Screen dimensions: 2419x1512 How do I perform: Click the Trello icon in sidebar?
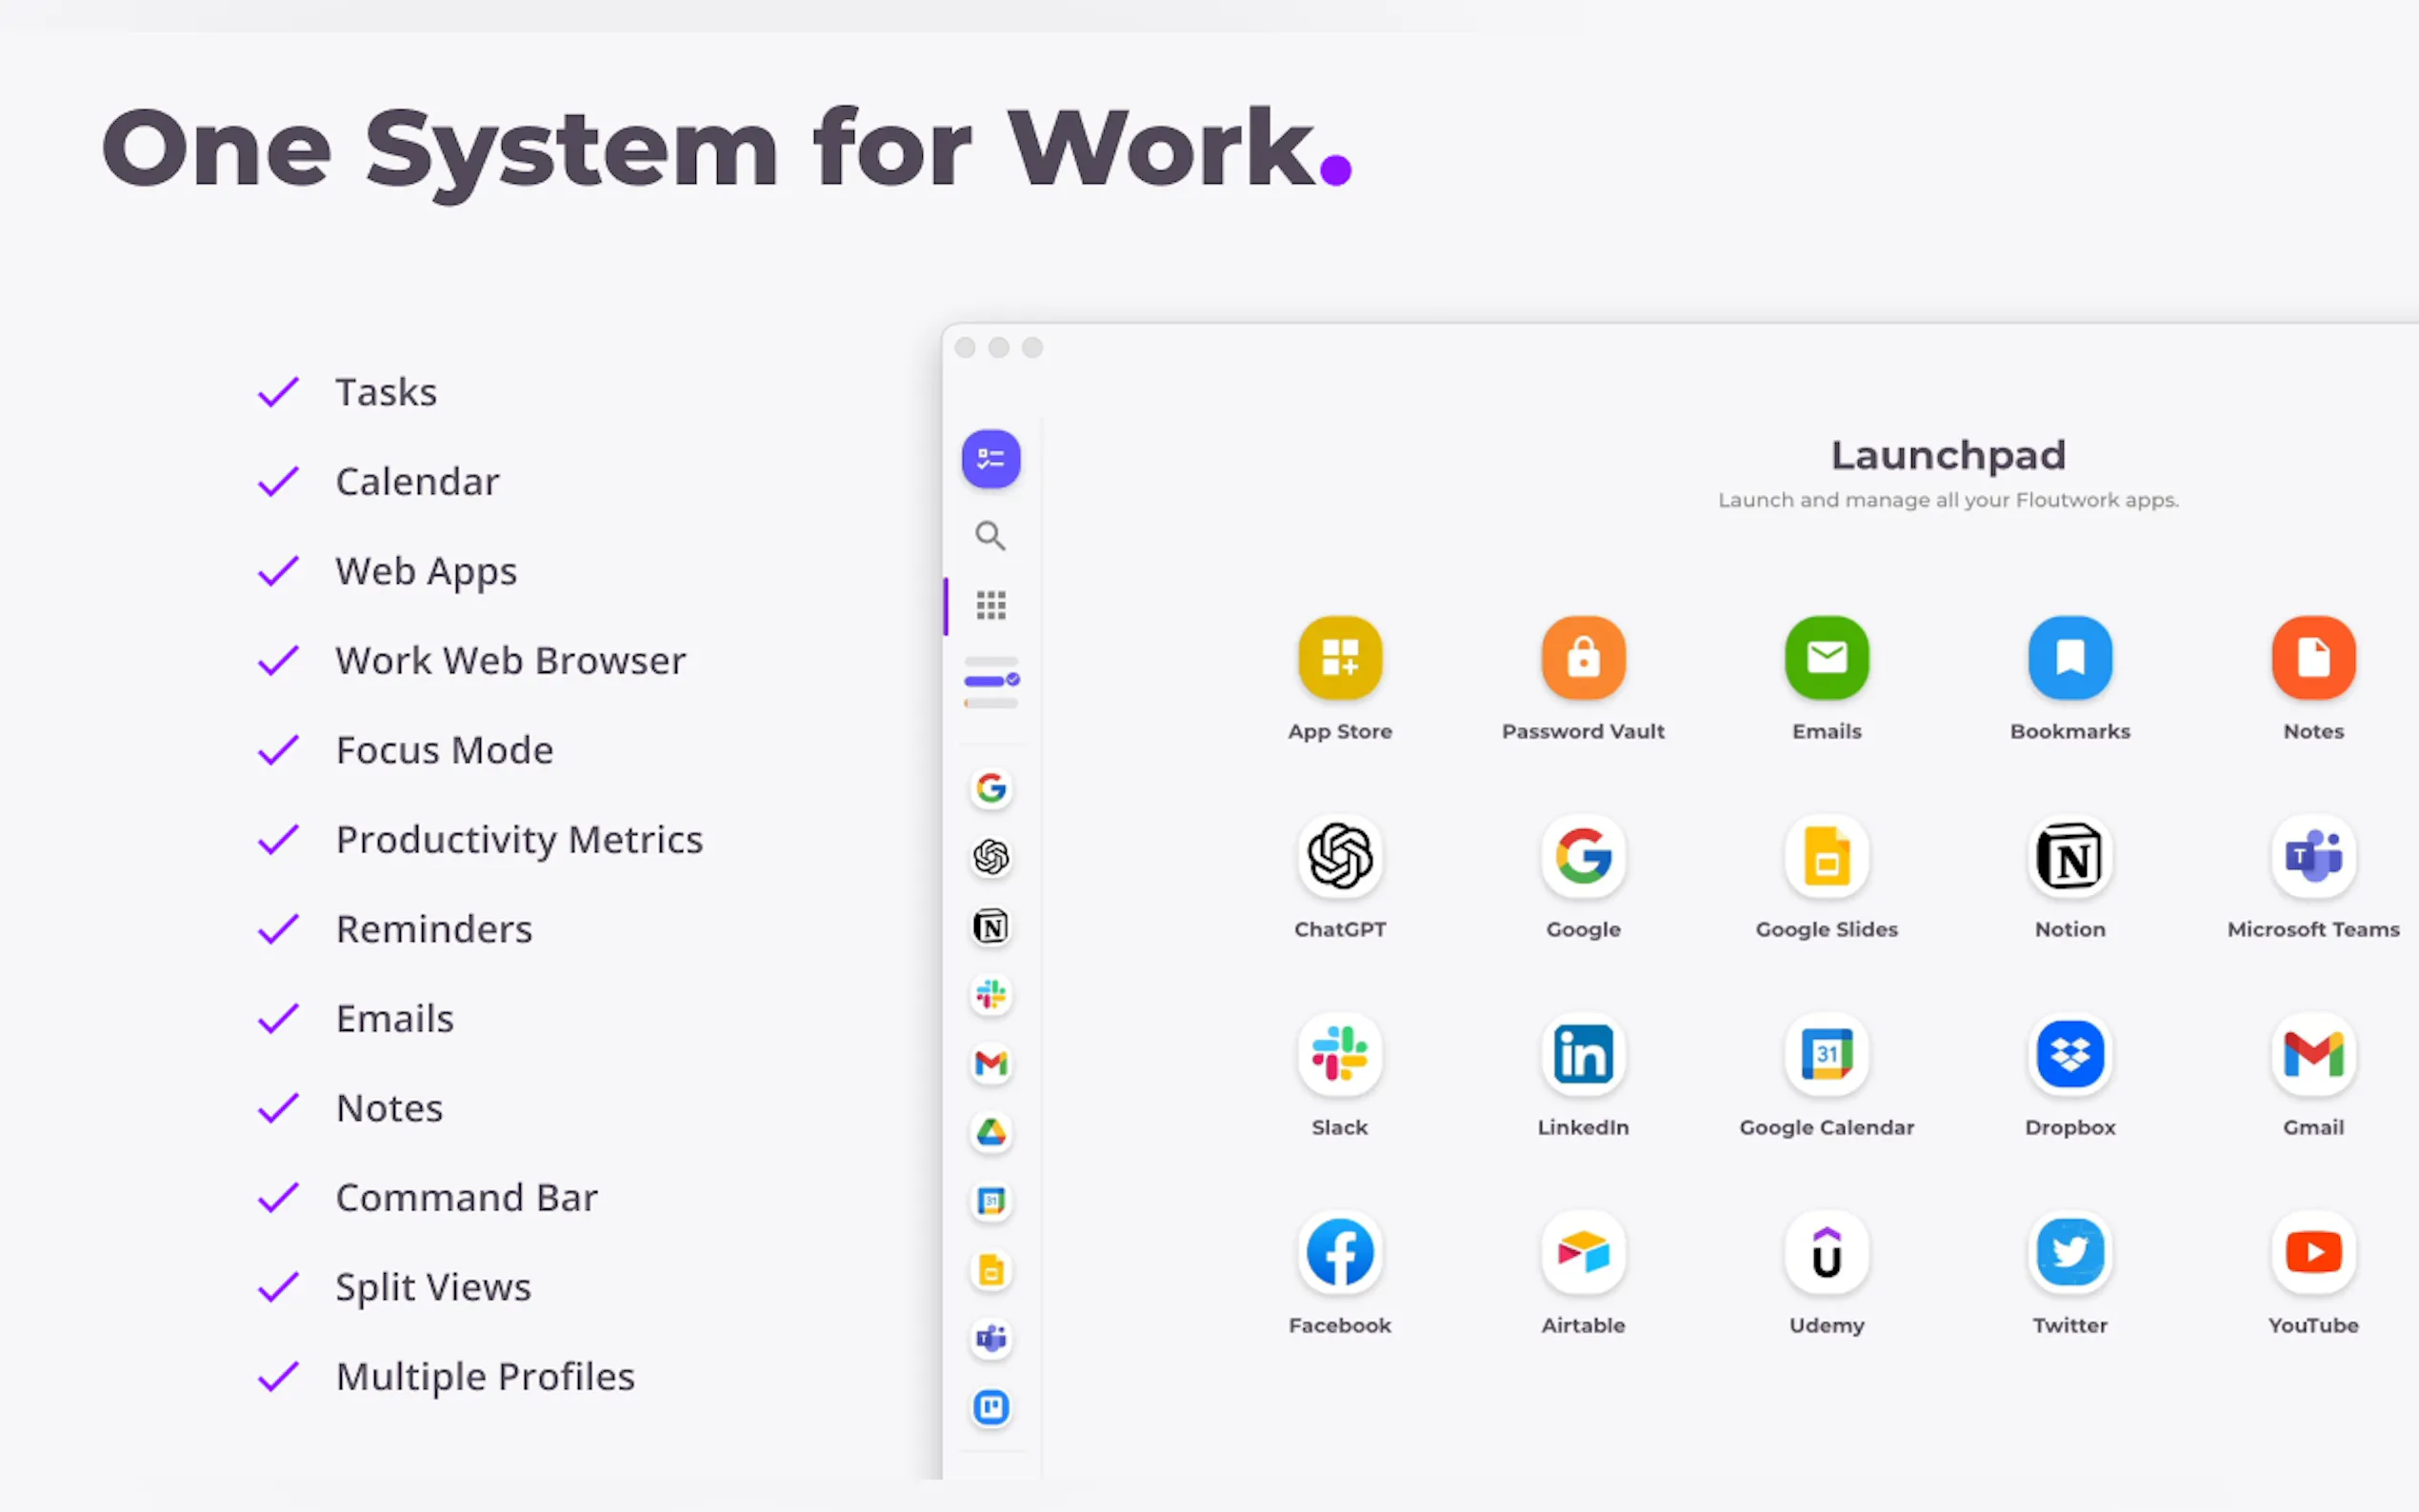pyautogui.click(x=990, y=1407)
